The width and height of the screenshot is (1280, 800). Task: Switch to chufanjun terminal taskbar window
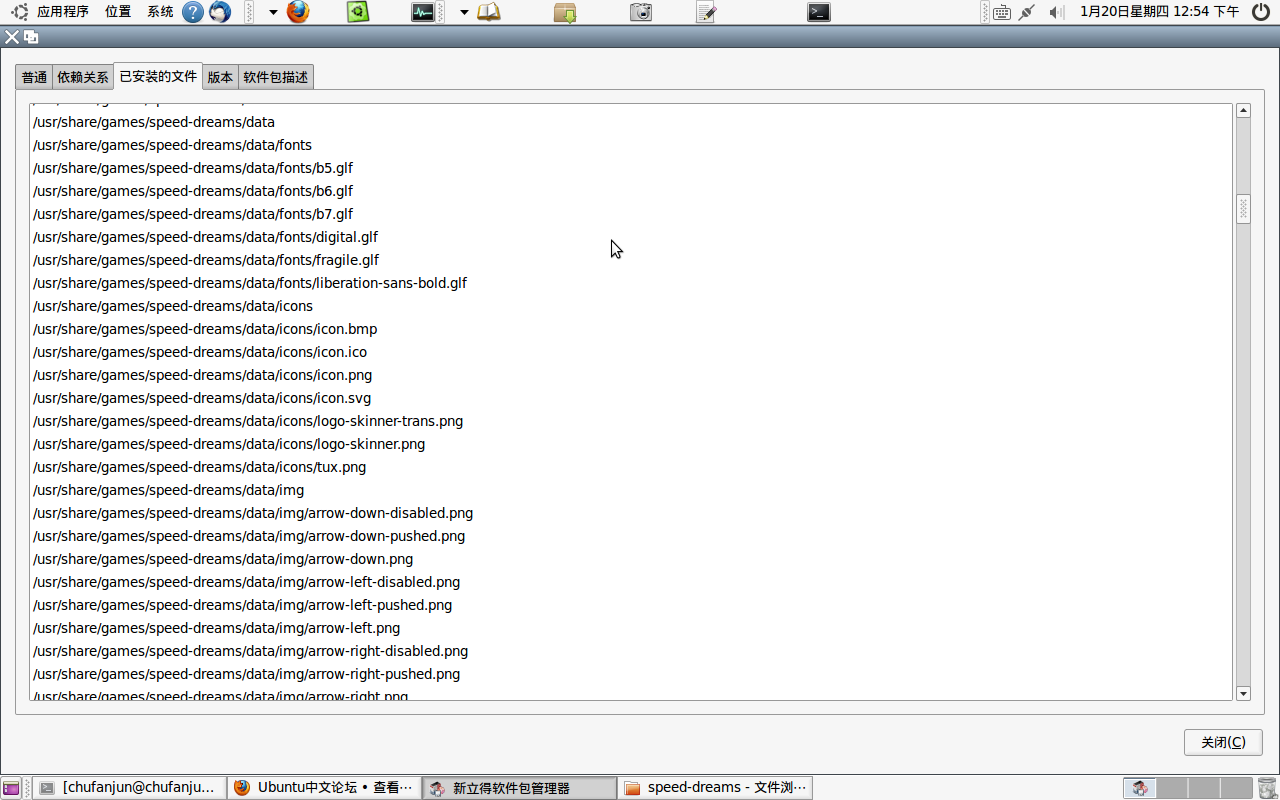[x=129, y=788]
